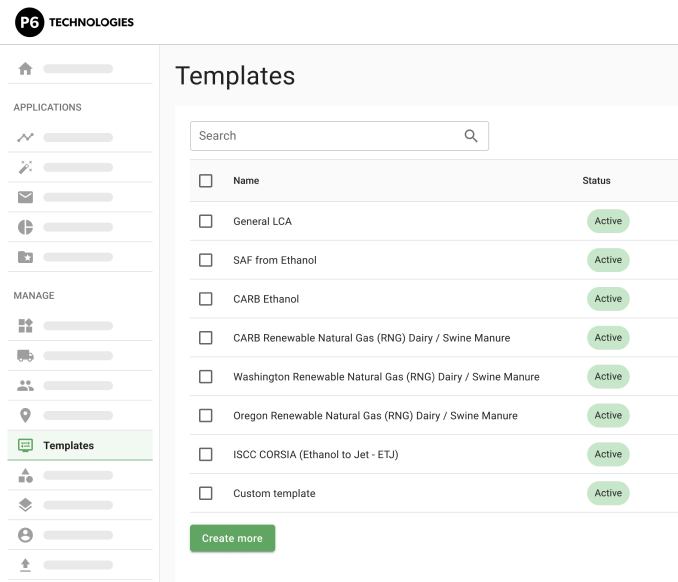Open the mail envelope icon

click(x=25, y=197)
